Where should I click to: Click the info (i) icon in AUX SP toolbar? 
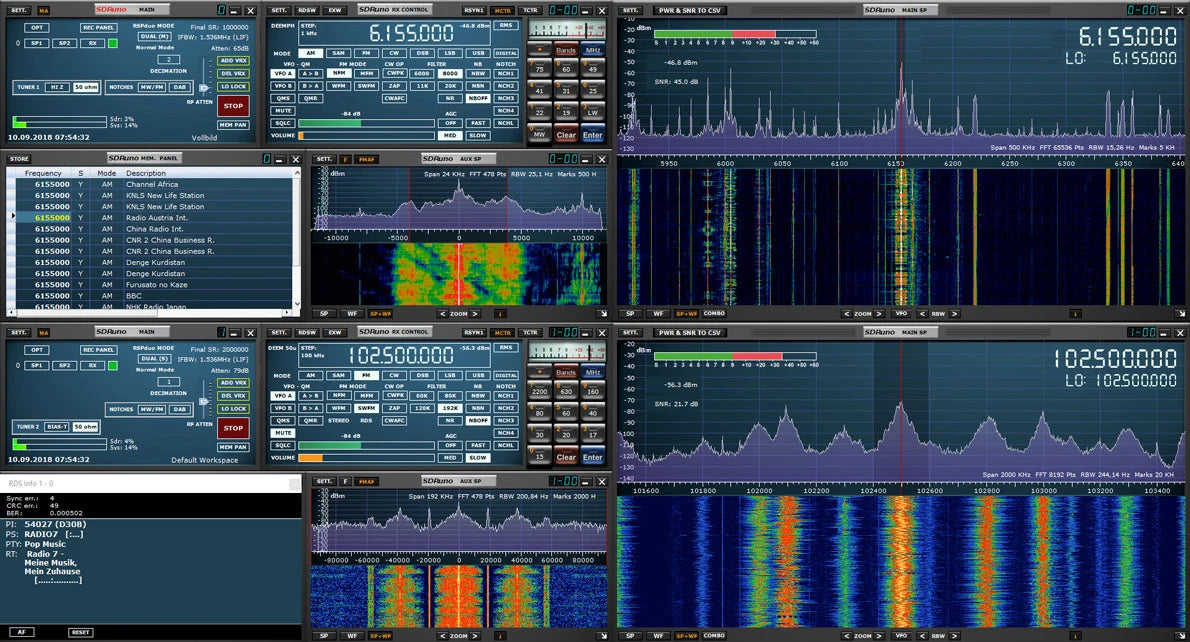(x=500, y=314)
